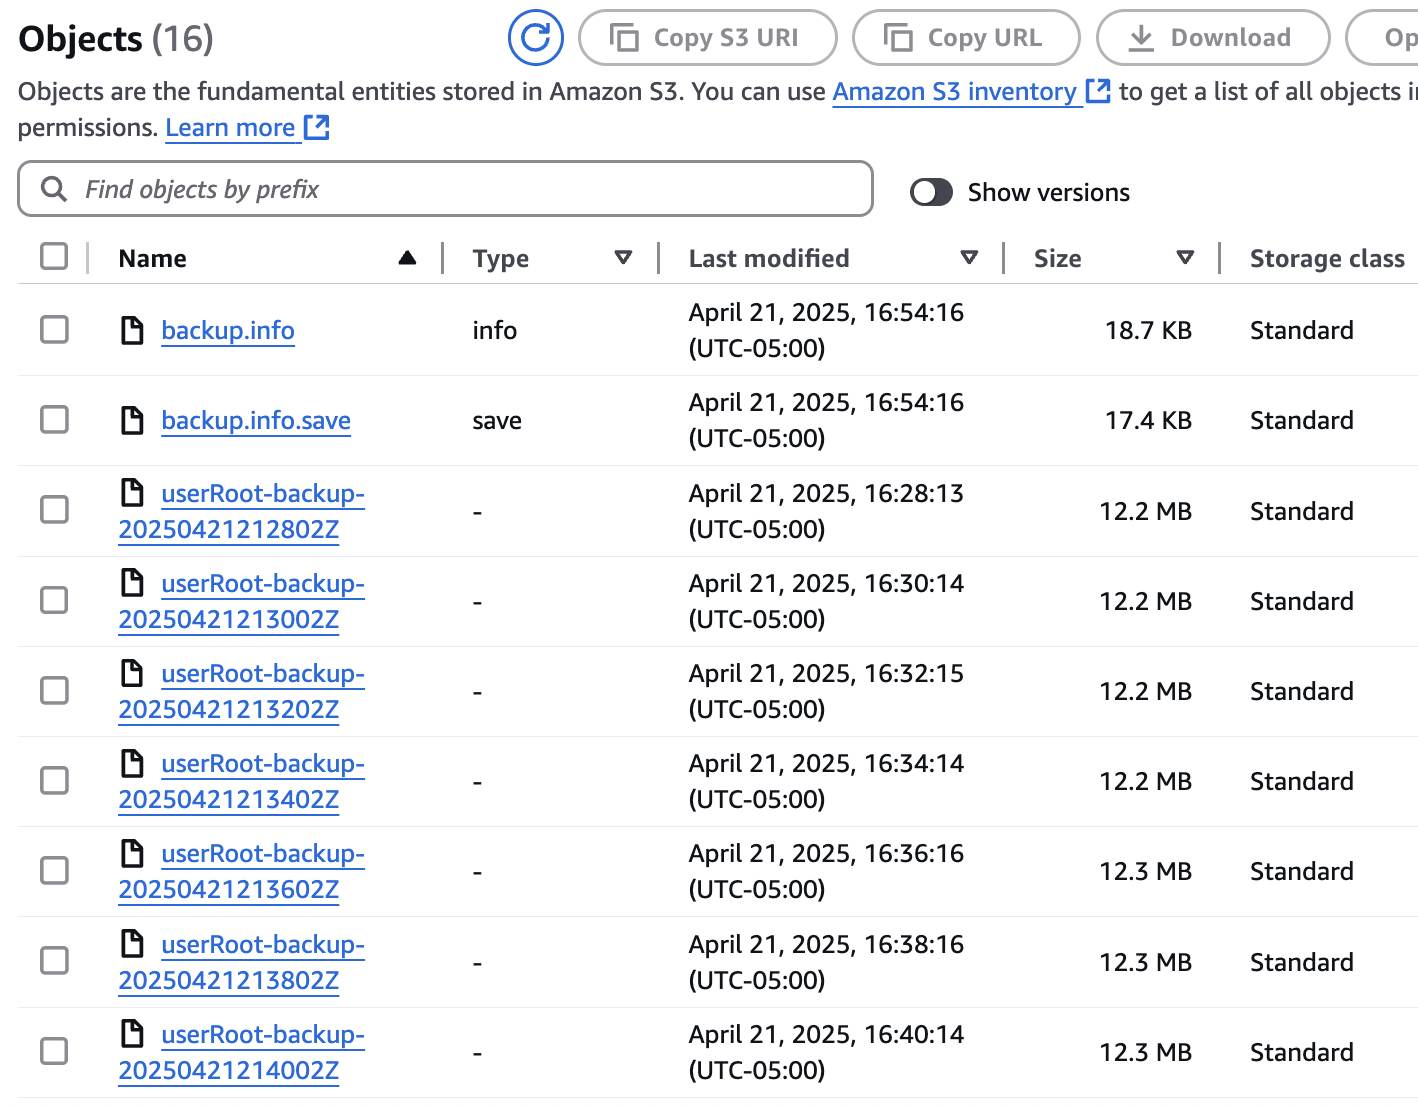Click the file icon beside backup.info.save

(132, 420)
